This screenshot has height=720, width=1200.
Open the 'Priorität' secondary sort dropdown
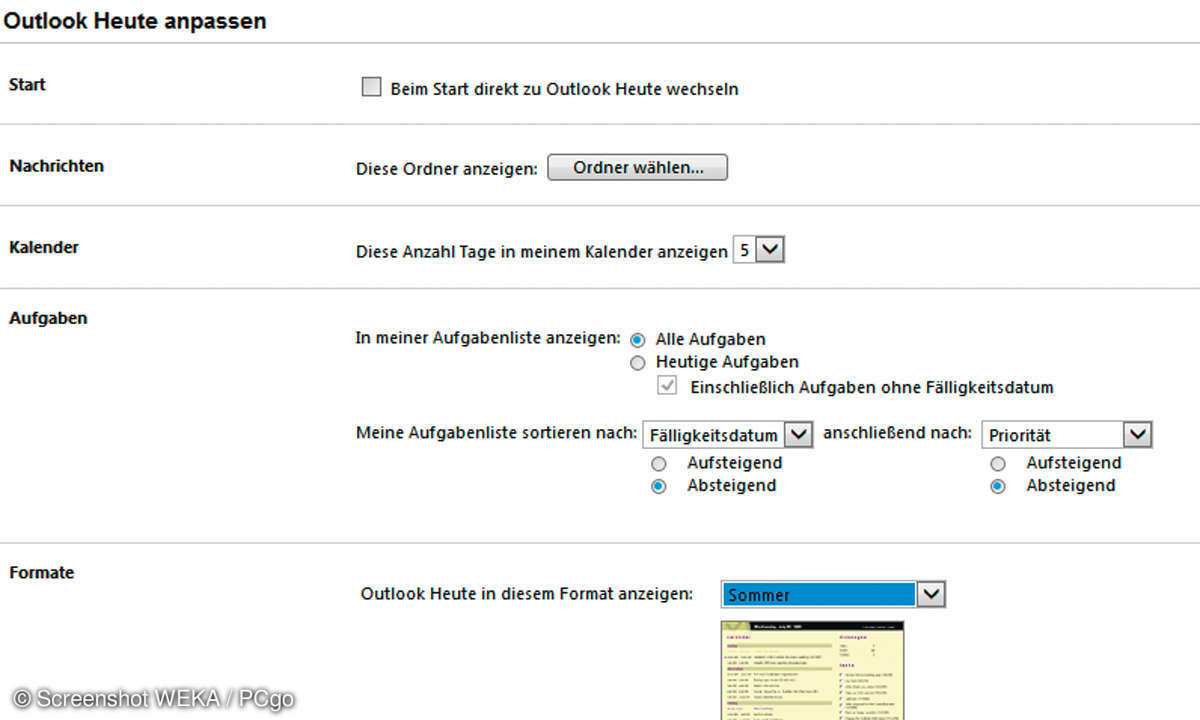1067,435
